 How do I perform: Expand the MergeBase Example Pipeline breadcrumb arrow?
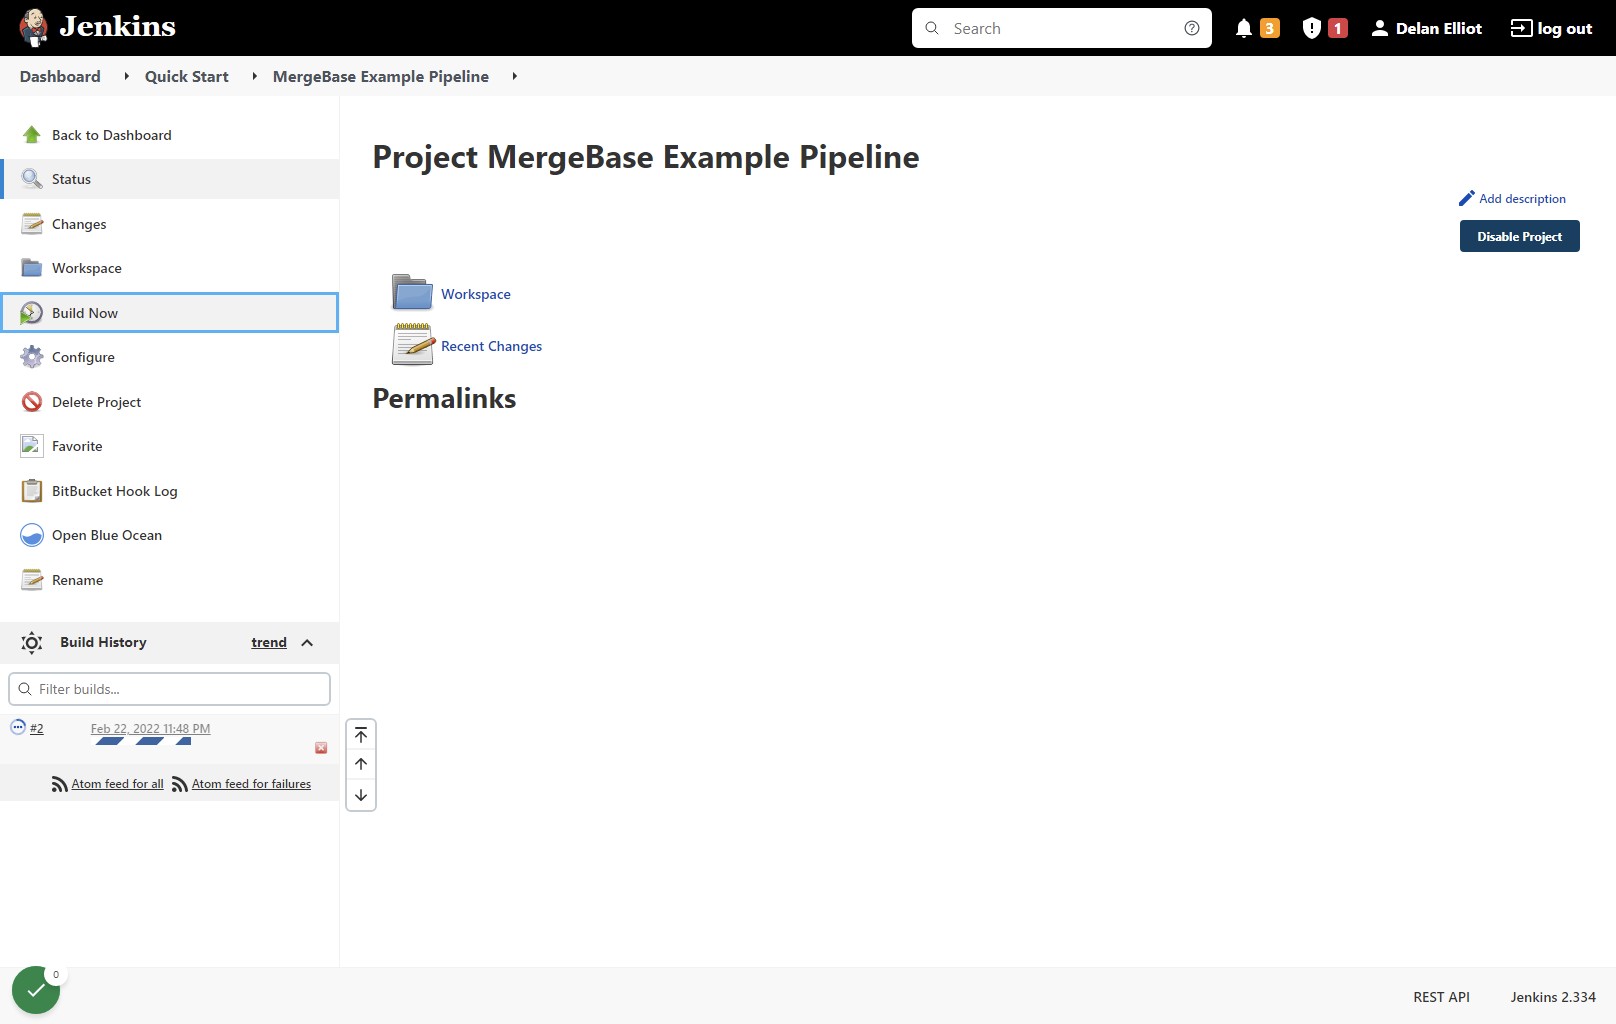pos(514,76)
